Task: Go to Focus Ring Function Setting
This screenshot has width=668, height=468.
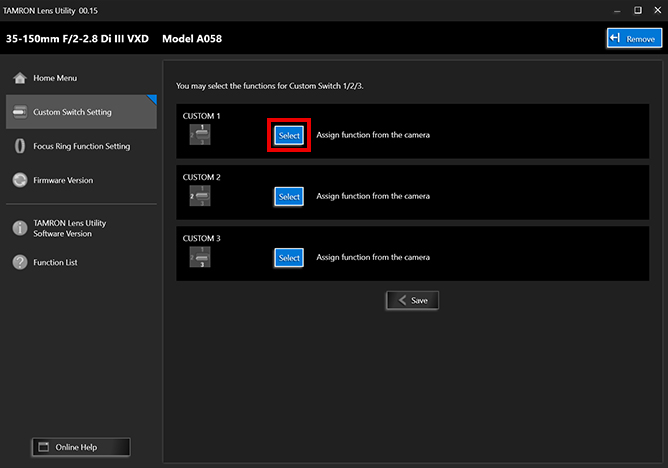Action: coord(81,147)
